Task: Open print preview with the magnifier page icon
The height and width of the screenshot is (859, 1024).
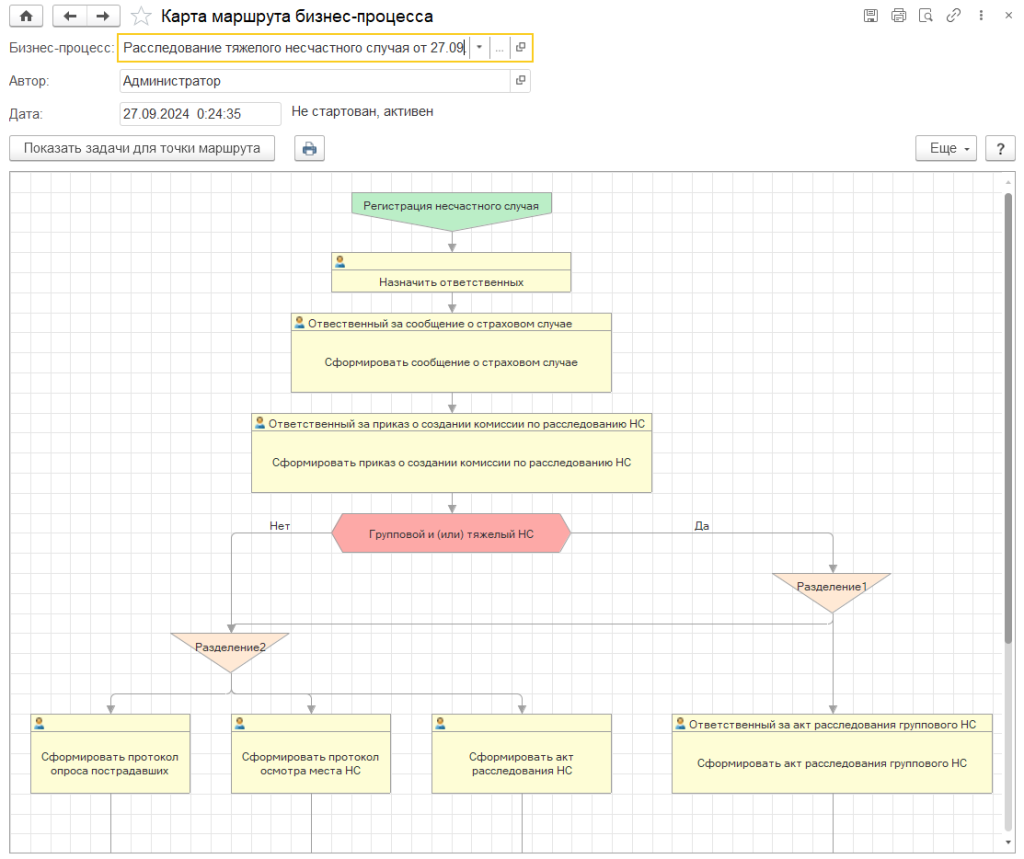Action: (926, 16)
